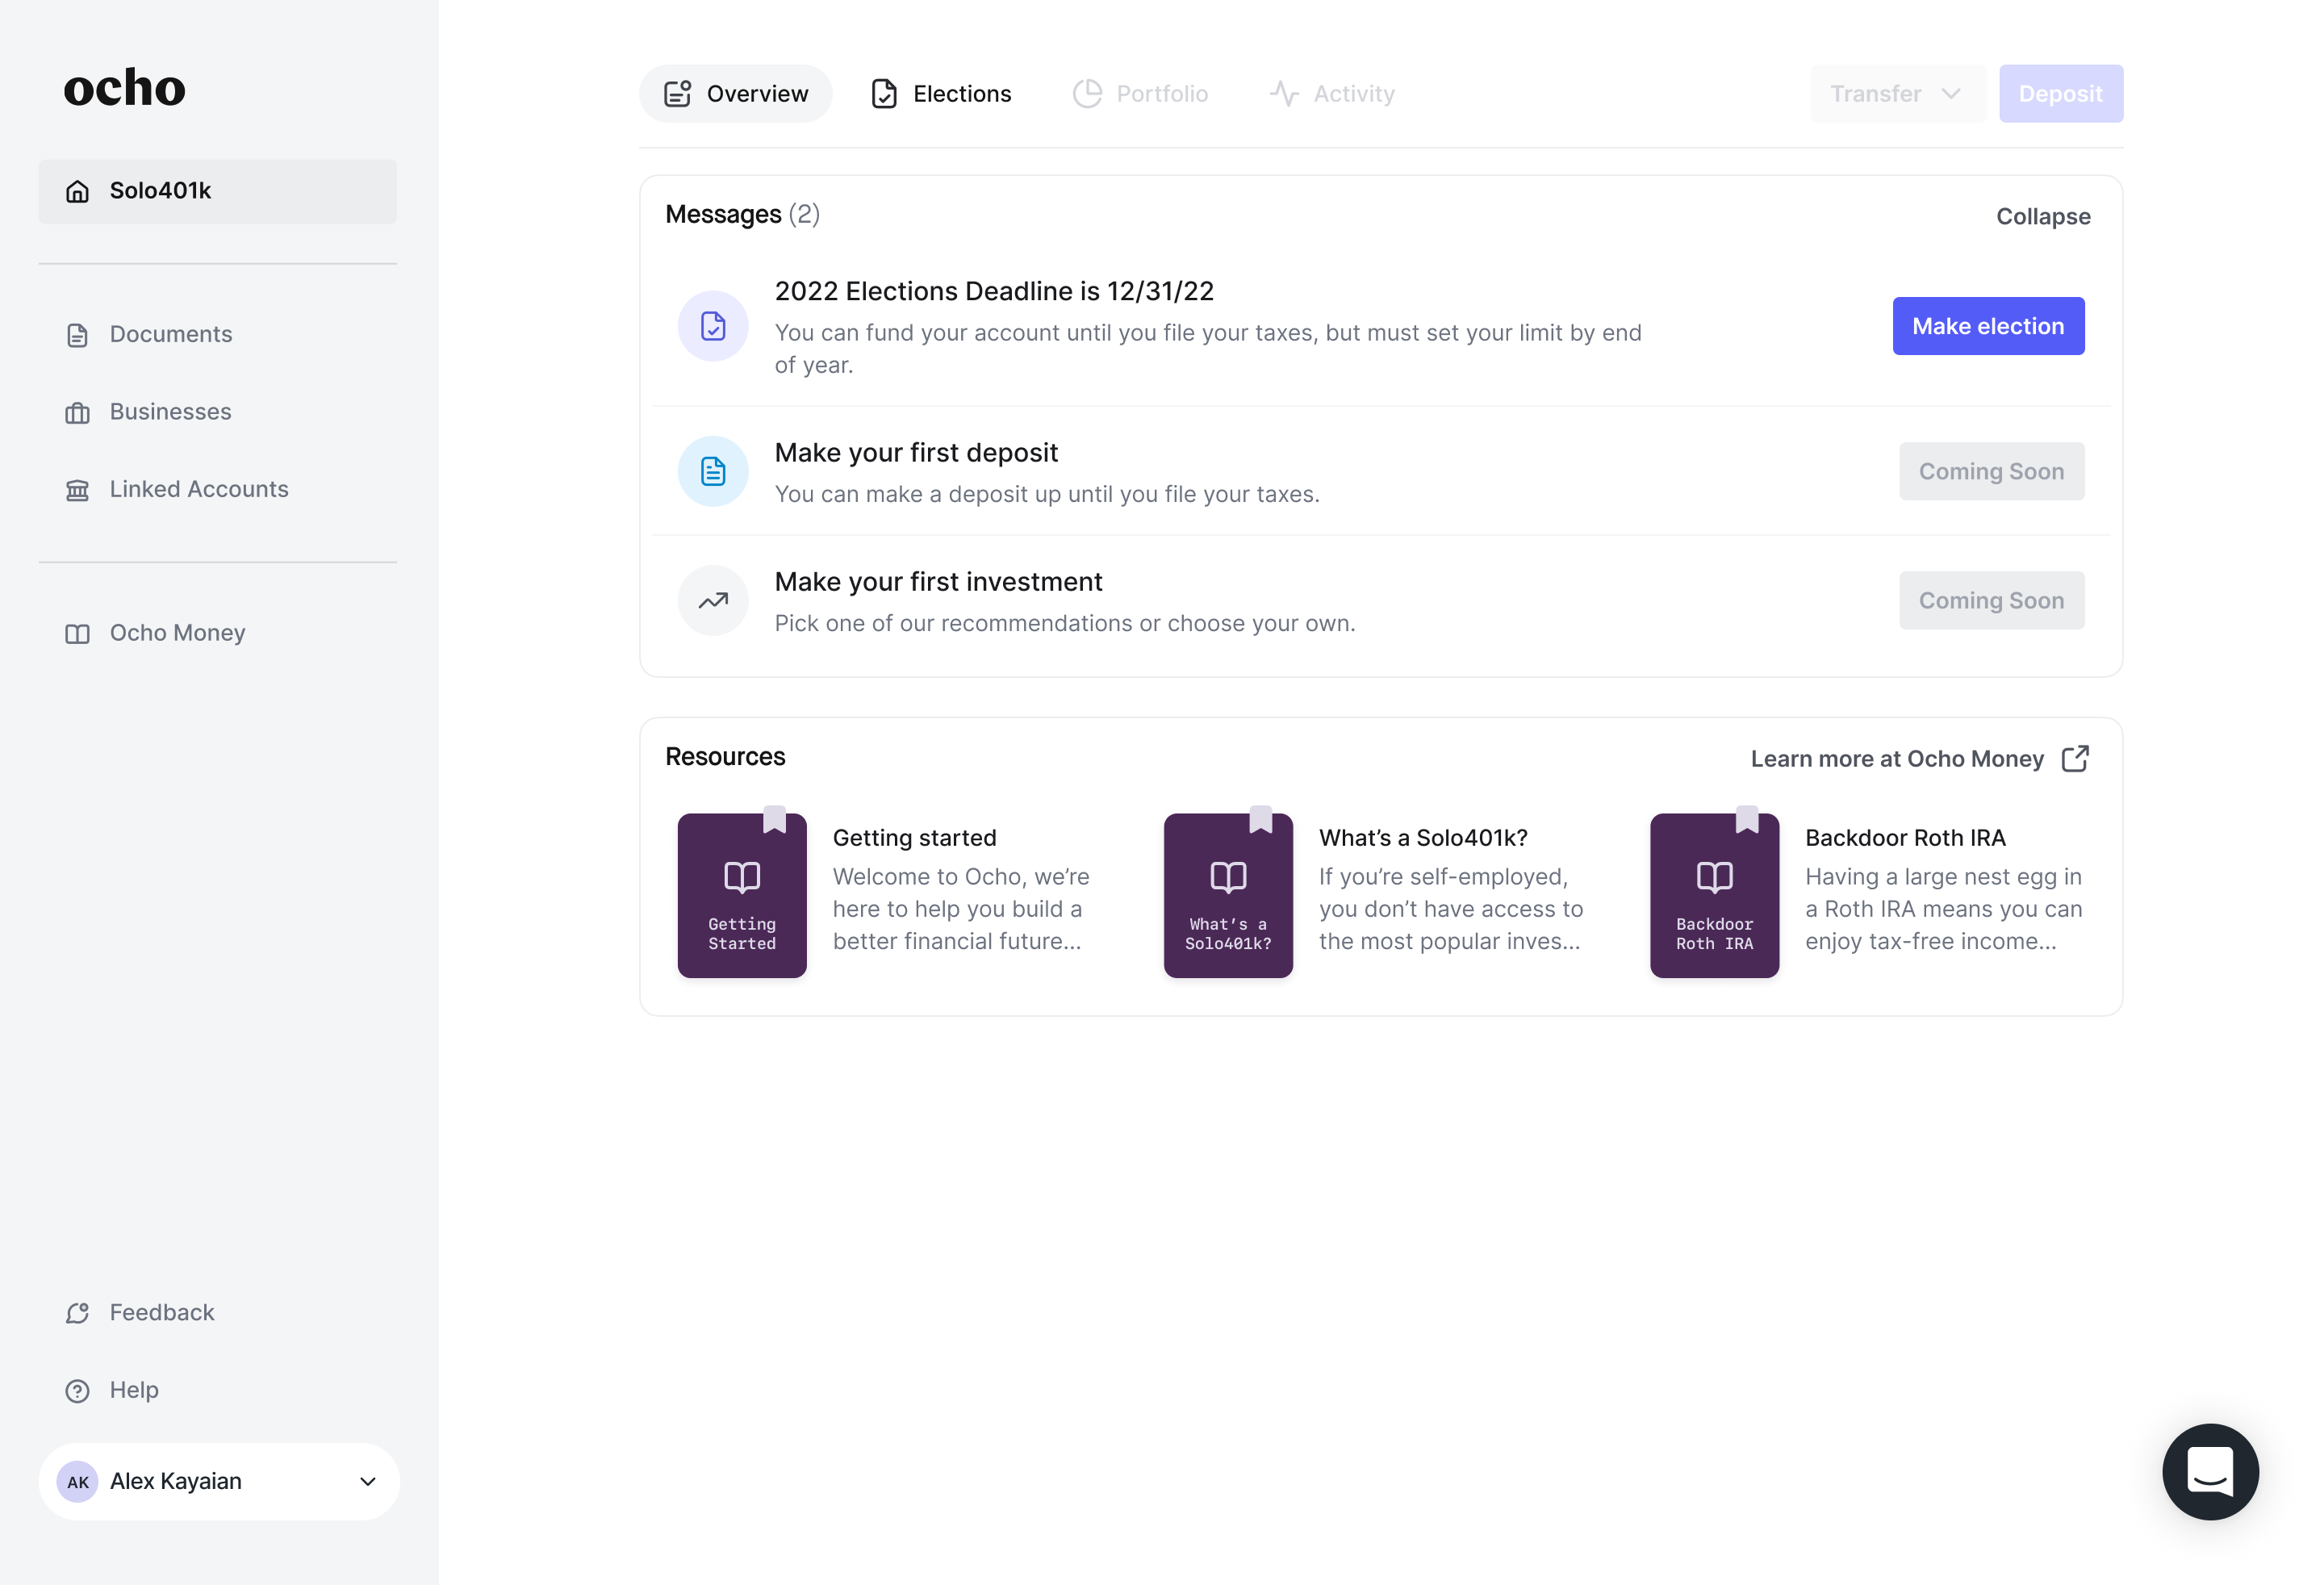Collapse the Messages panel

tap(2043, 216)
